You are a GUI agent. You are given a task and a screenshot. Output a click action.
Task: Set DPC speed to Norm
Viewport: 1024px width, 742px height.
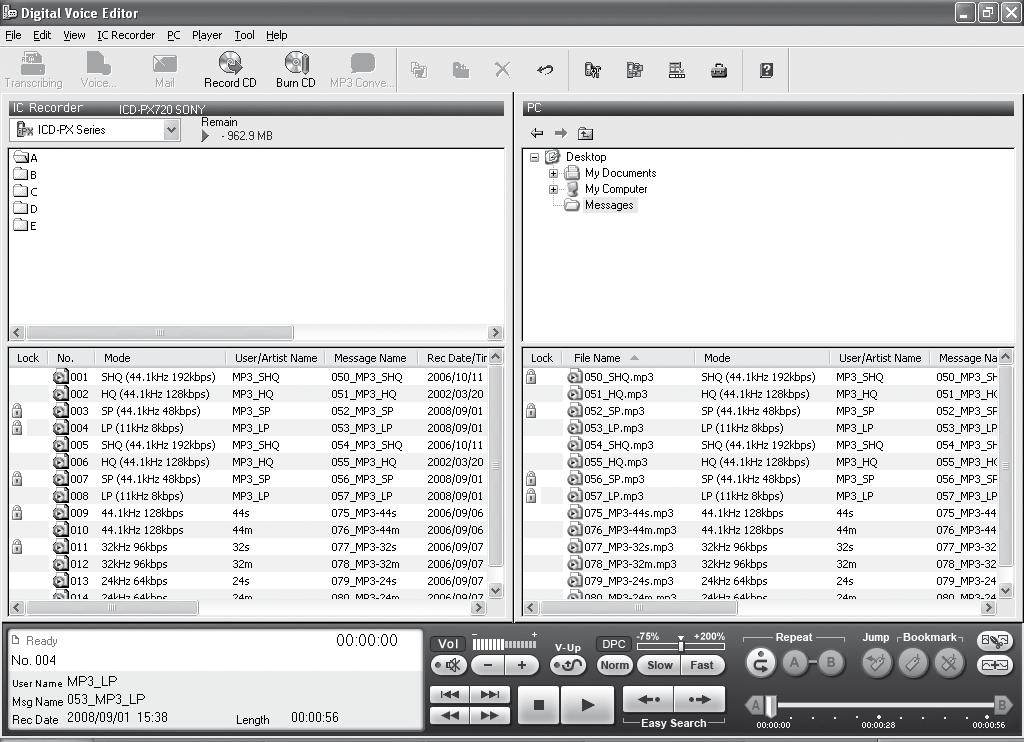615,666
